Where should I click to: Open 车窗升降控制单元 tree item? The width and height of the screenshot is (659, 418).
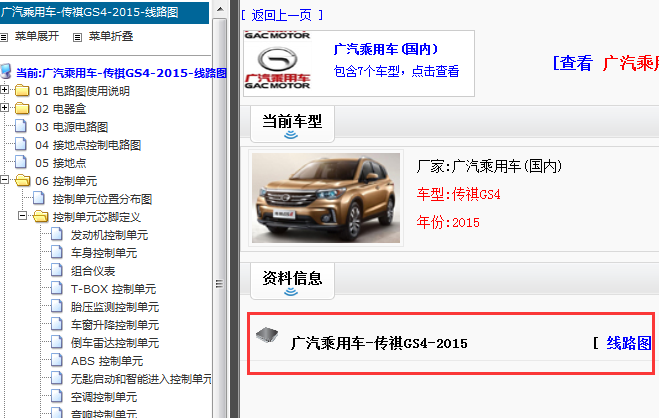coord(115,326)
